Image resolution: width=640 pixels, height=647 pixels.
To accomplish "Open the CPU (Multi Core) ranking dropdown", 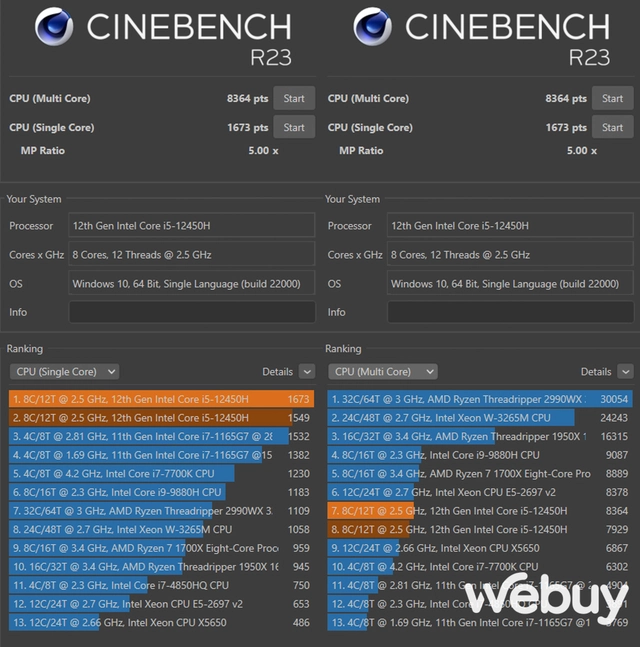I will 382,371.
